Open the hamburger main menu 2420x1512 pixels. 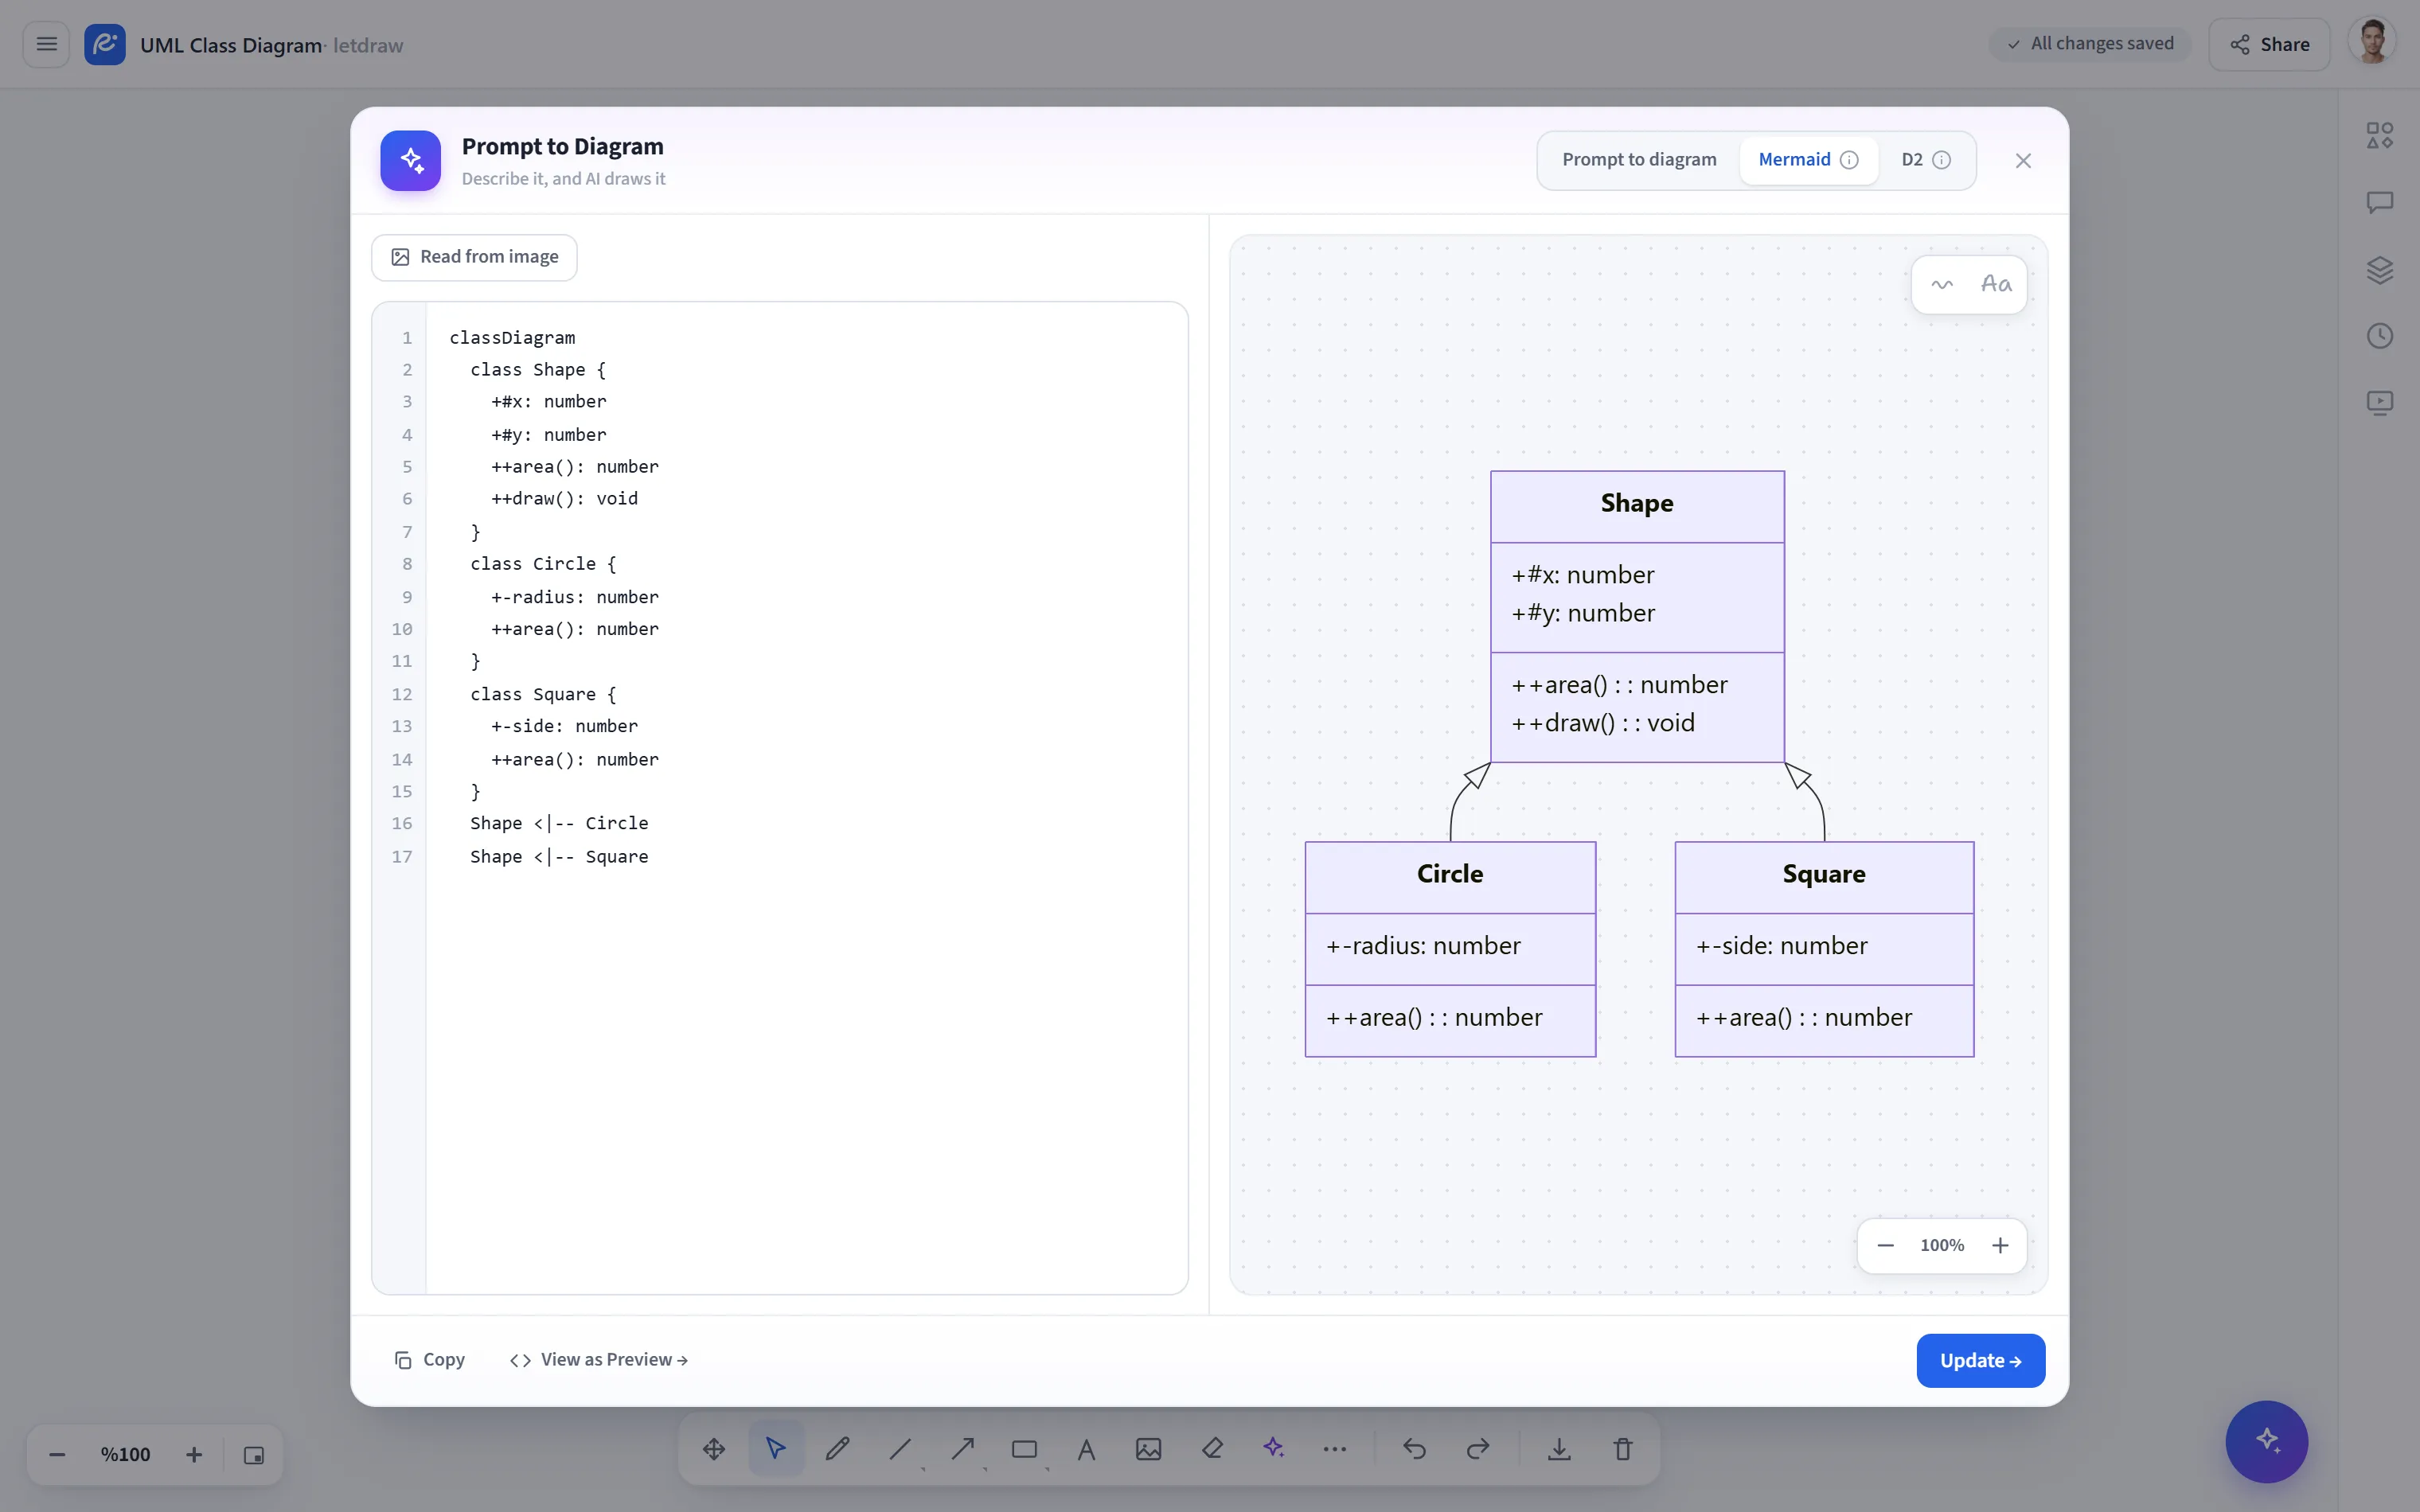pyautogui.click(x=46, y=44)
